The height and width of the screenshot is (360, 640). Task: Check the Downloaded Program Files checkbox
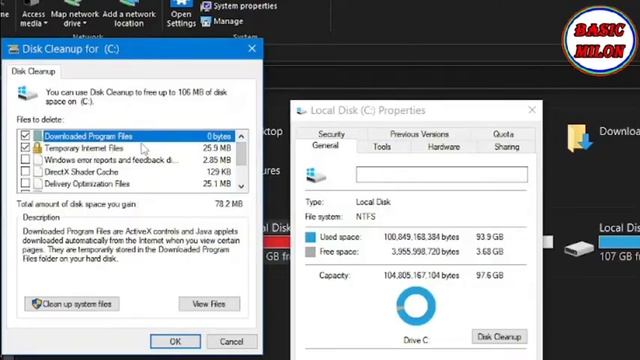click(x=25, y=135)
